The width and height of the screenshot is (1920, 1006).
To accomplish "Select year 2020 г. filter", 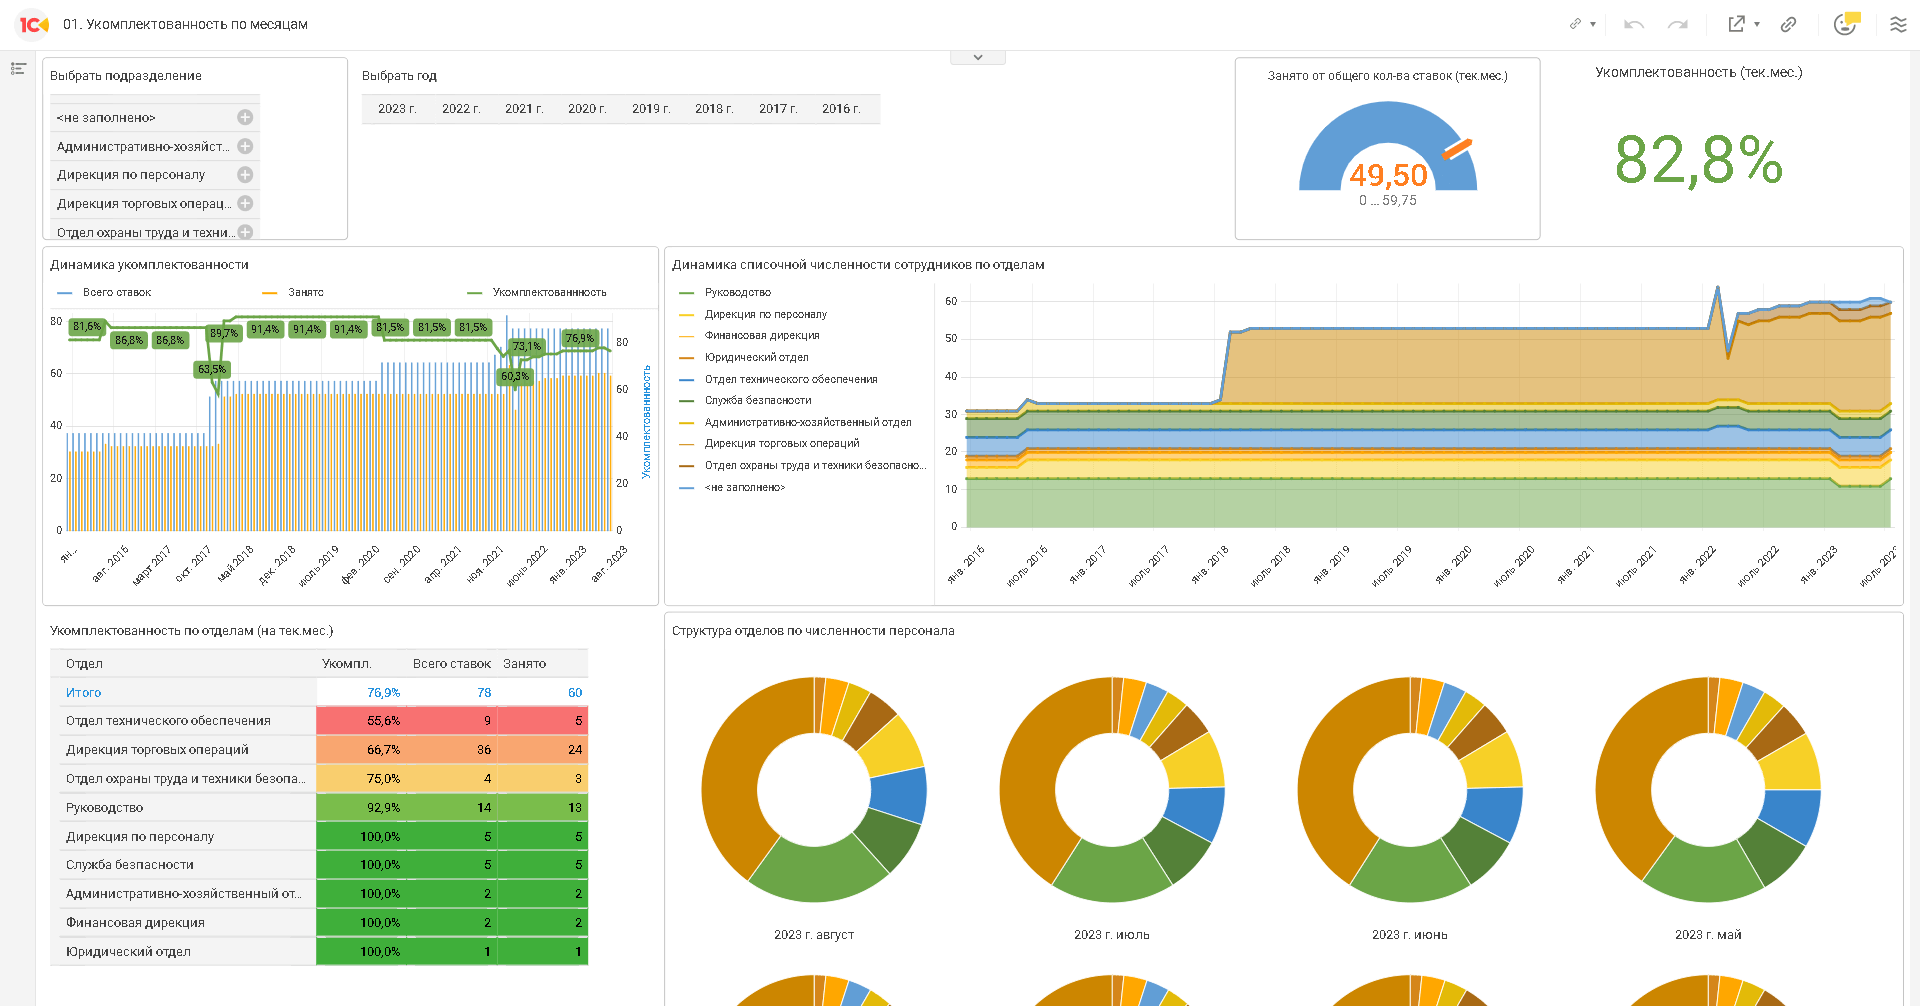I will click(x=587, y=108).
